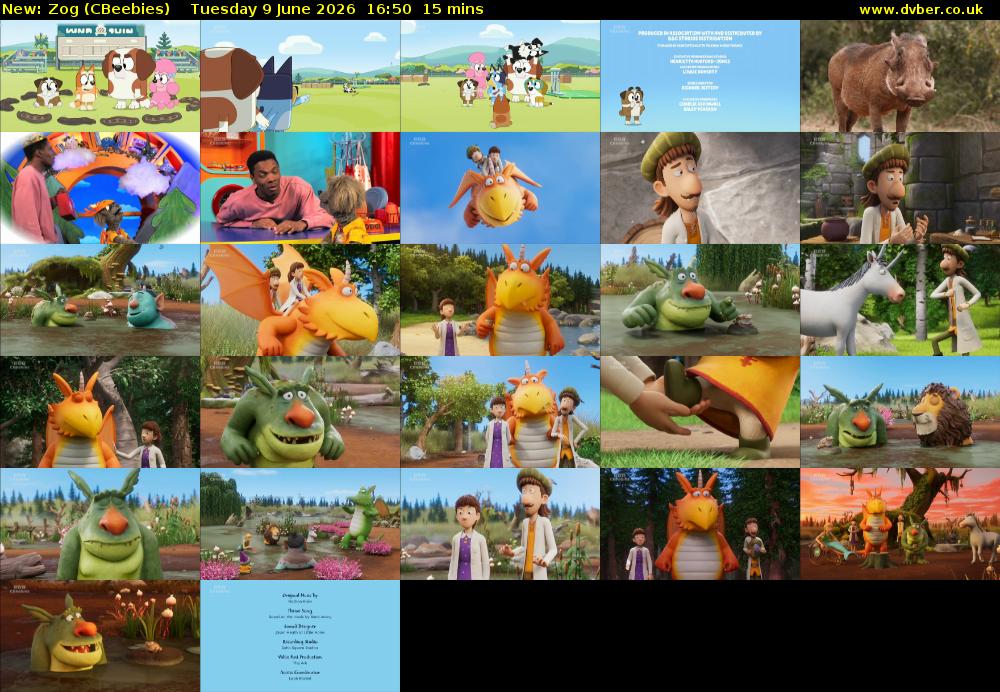Open the man in green hat by rock thumbnail

700,188
